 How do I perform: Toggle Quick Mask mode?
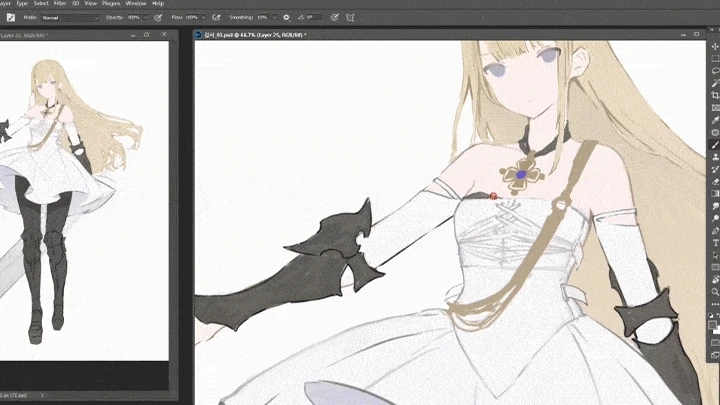coord(715,343)
